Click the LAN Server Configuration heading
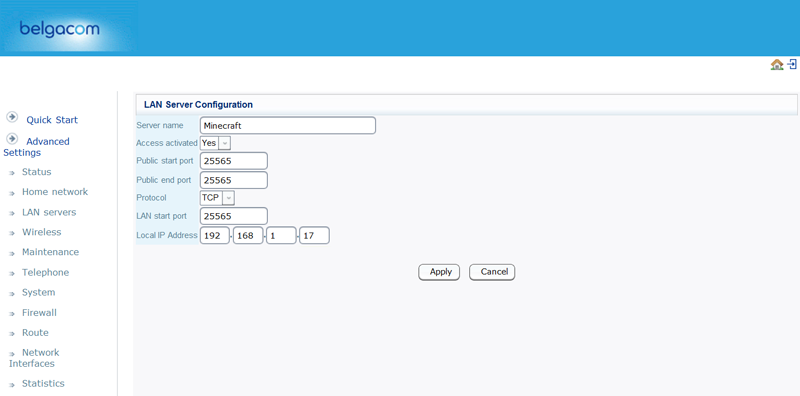Image resolution: width=800 pixels, height=396 pixels. pyautogui.click(x=198, y=105)
